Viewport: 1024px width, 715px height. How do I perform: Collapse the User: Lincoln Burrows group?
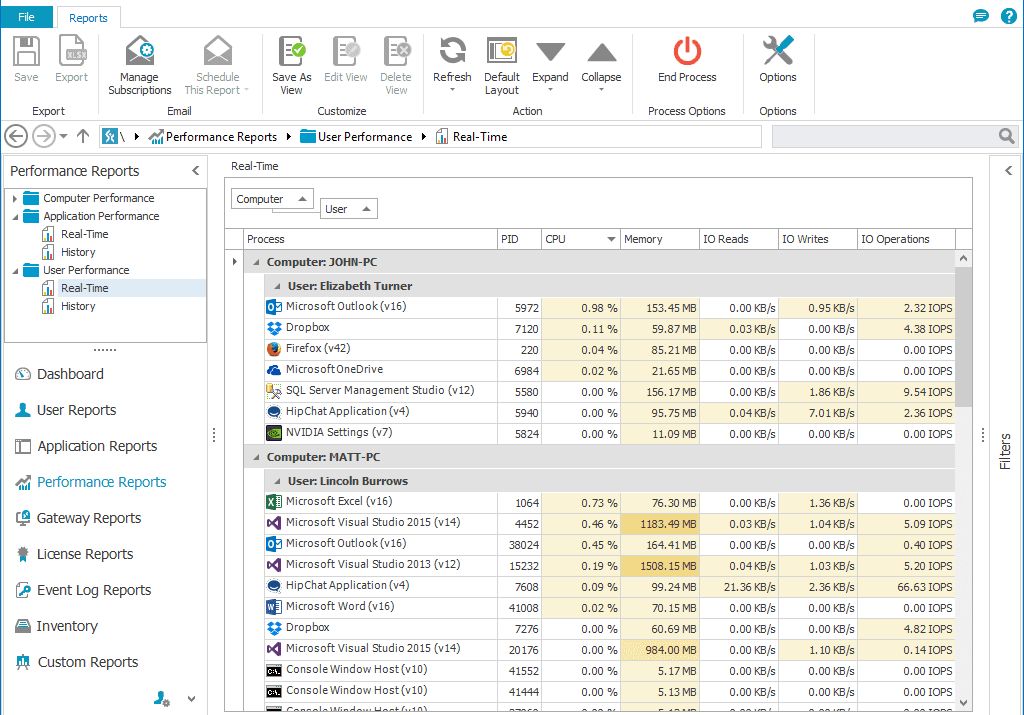pyautogui.click(x=277, y=481)
